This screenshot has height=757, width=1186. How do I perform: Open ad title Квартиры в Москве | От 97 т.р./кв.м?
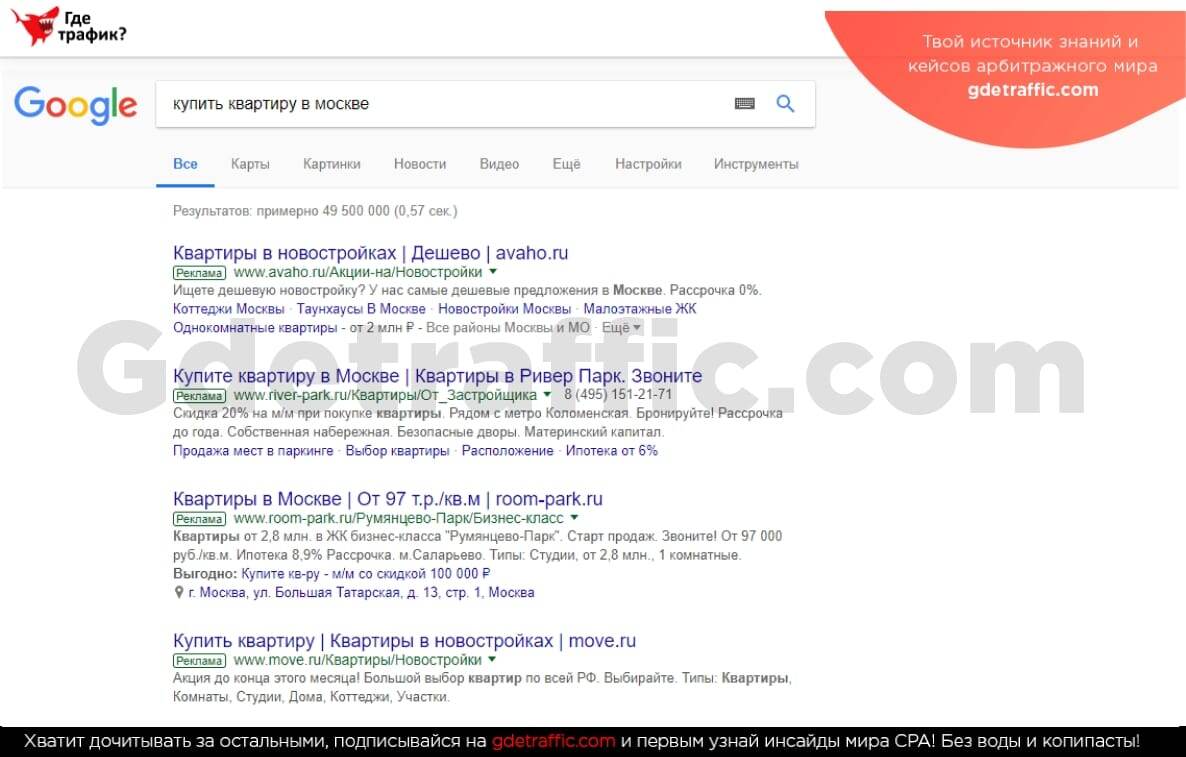pyautogui.click(x=387, y=499)
